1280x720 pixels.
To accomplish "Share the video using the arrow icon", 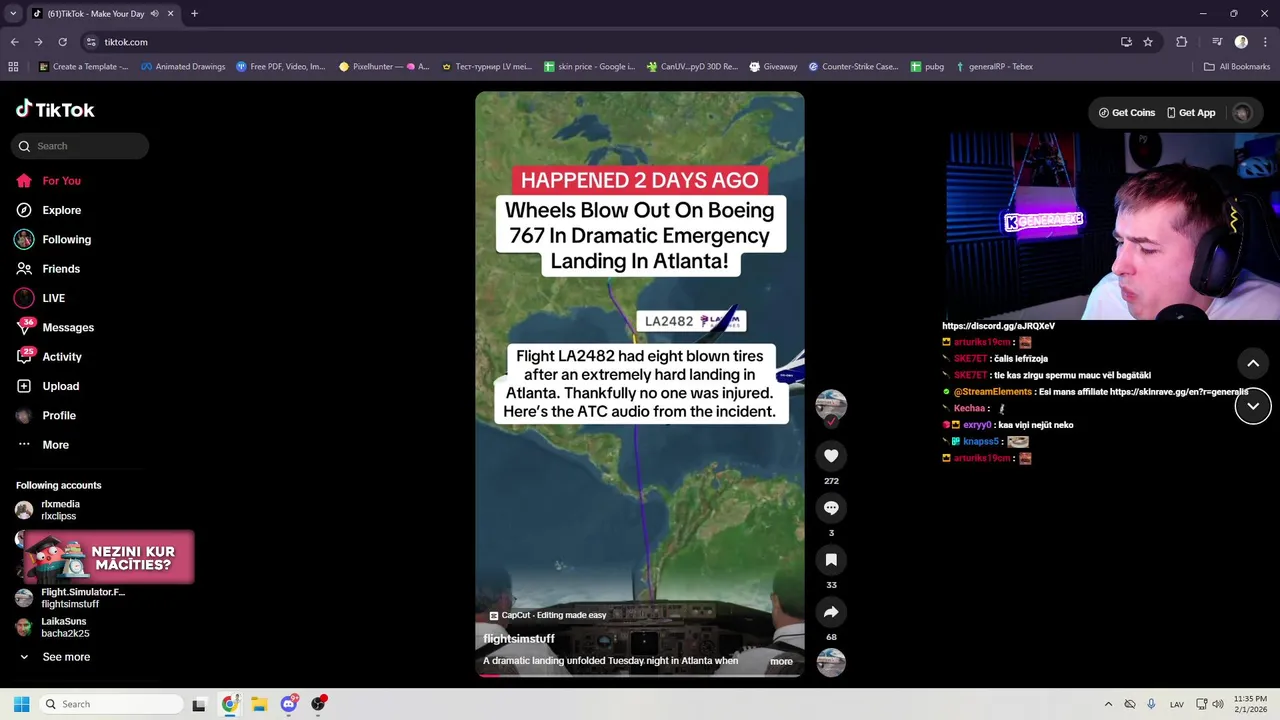I will tap(831, 612).
